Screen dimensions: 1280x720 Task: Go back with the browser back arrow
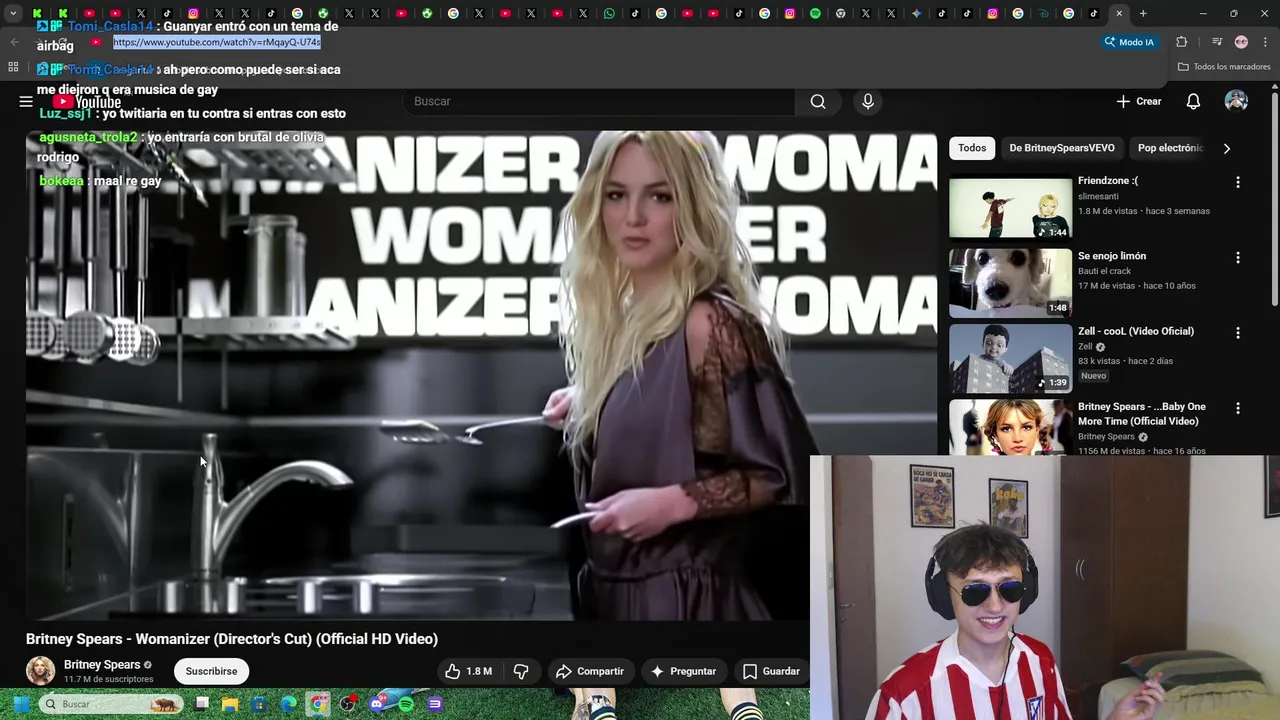[14, 42]
